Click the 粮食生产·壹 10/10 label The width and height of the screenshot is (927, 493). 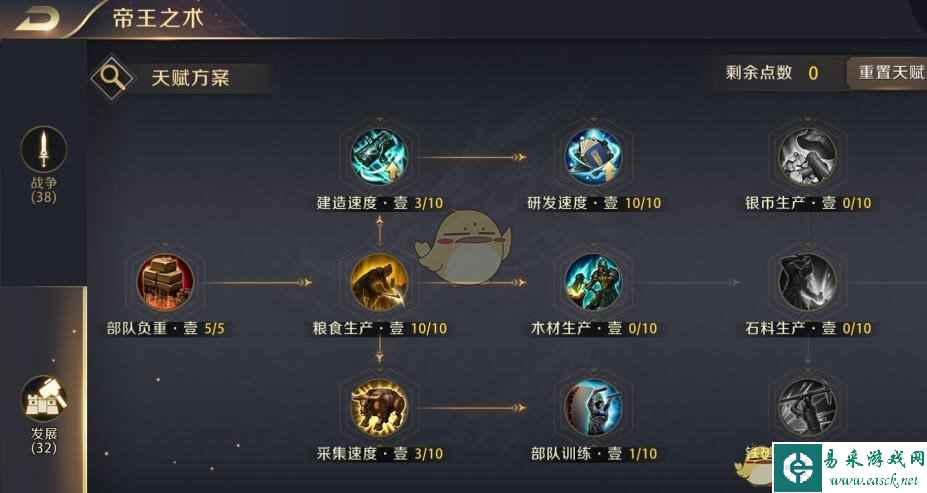click(380, 329)
